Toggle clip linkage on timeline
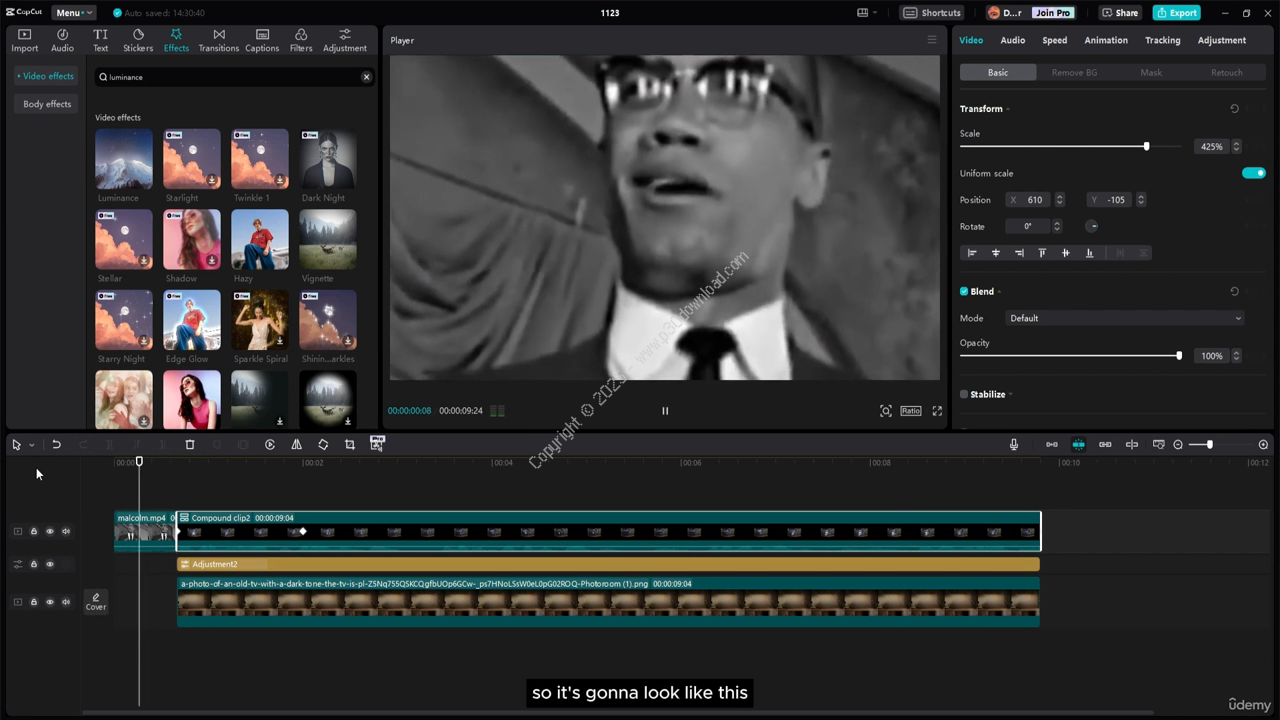Image resolution: width=1280 pixels, height=720 pixels. 1105,445
